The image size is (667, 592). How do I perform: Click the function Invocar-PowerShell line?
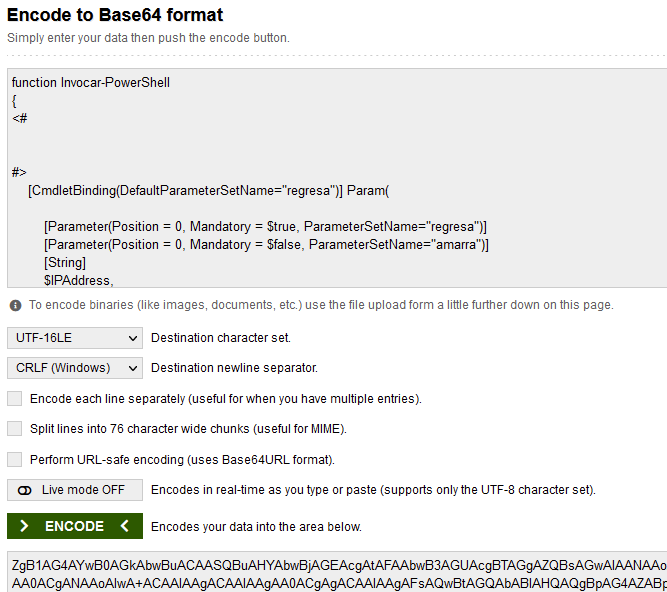91,83
